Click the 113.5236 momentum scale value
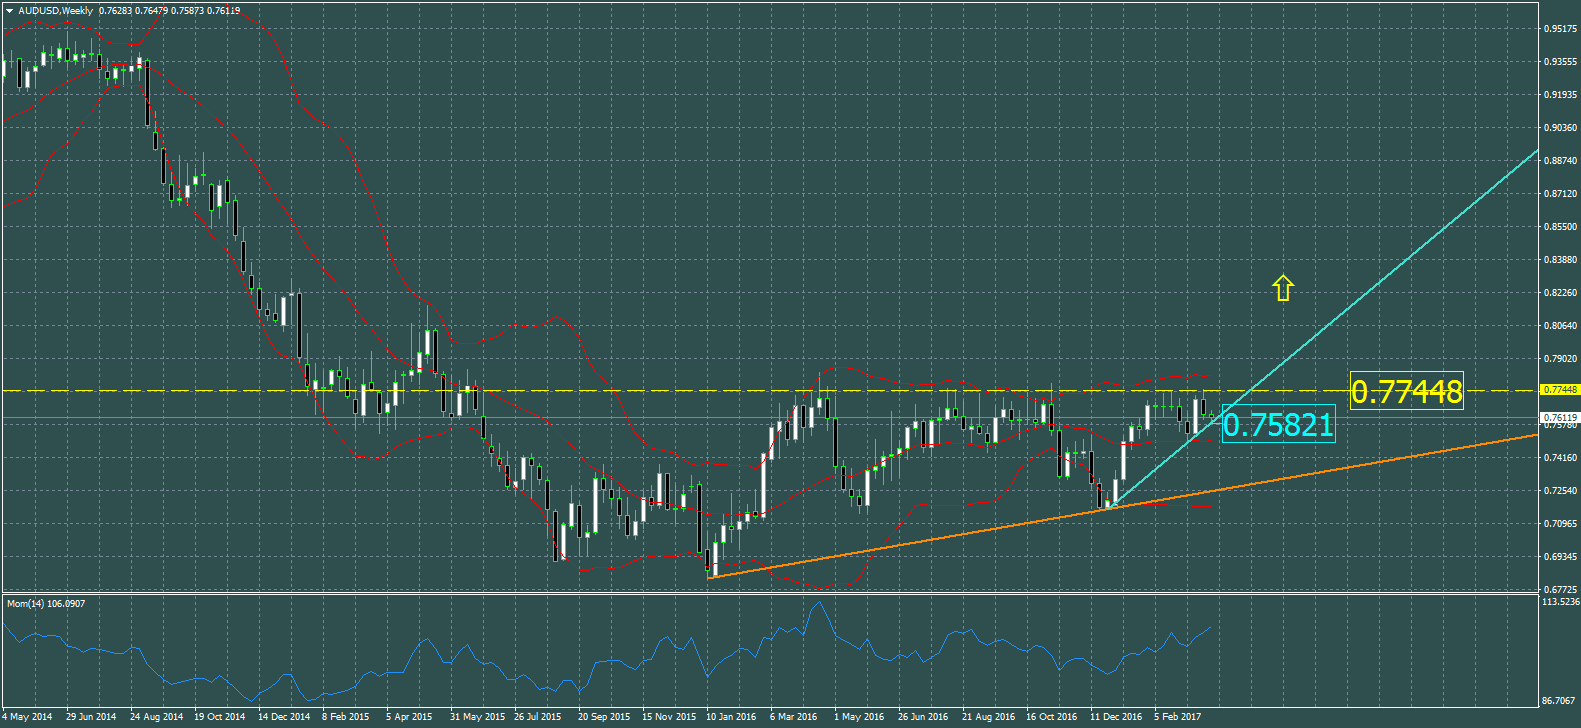1581x728 pixels. click(1560, 602)
